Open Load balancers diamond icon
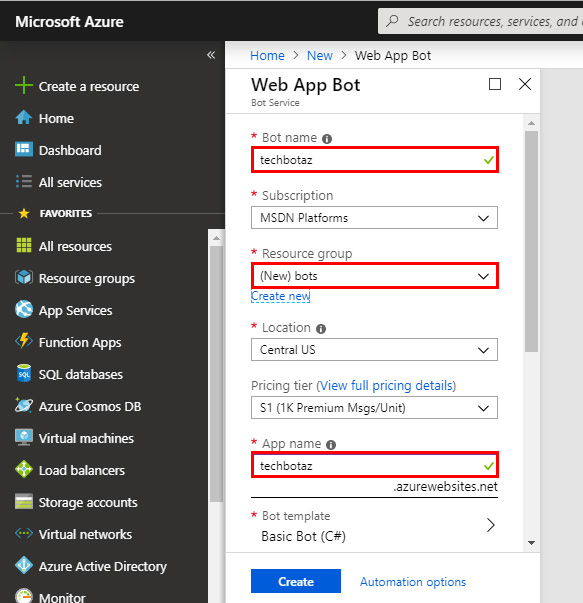Viewport: 583px width, 603px height. point(24,470)
